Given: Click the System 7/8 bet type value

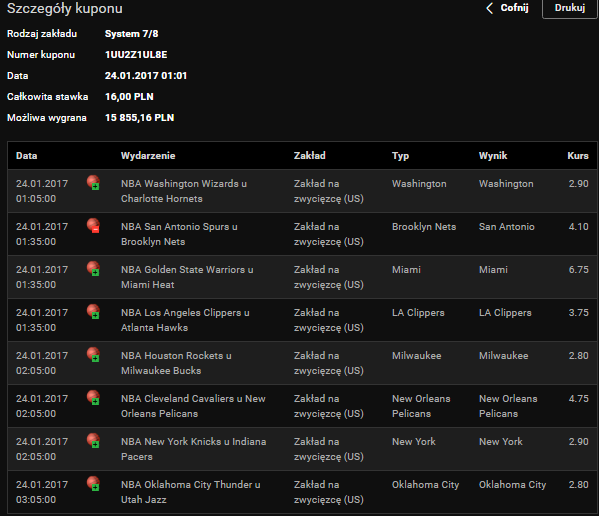Looking at the screenshot, I should tap(131, 34).
